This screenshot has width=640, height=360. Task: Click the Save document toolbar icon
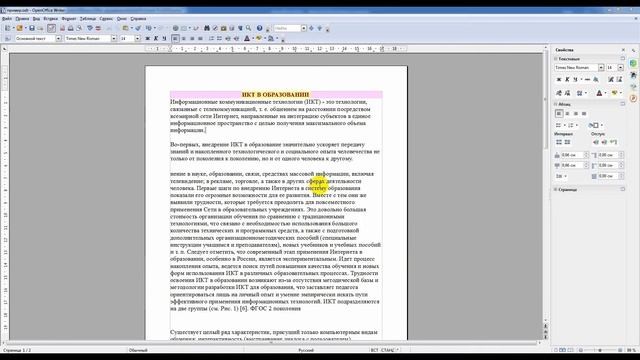click(32, 28)
